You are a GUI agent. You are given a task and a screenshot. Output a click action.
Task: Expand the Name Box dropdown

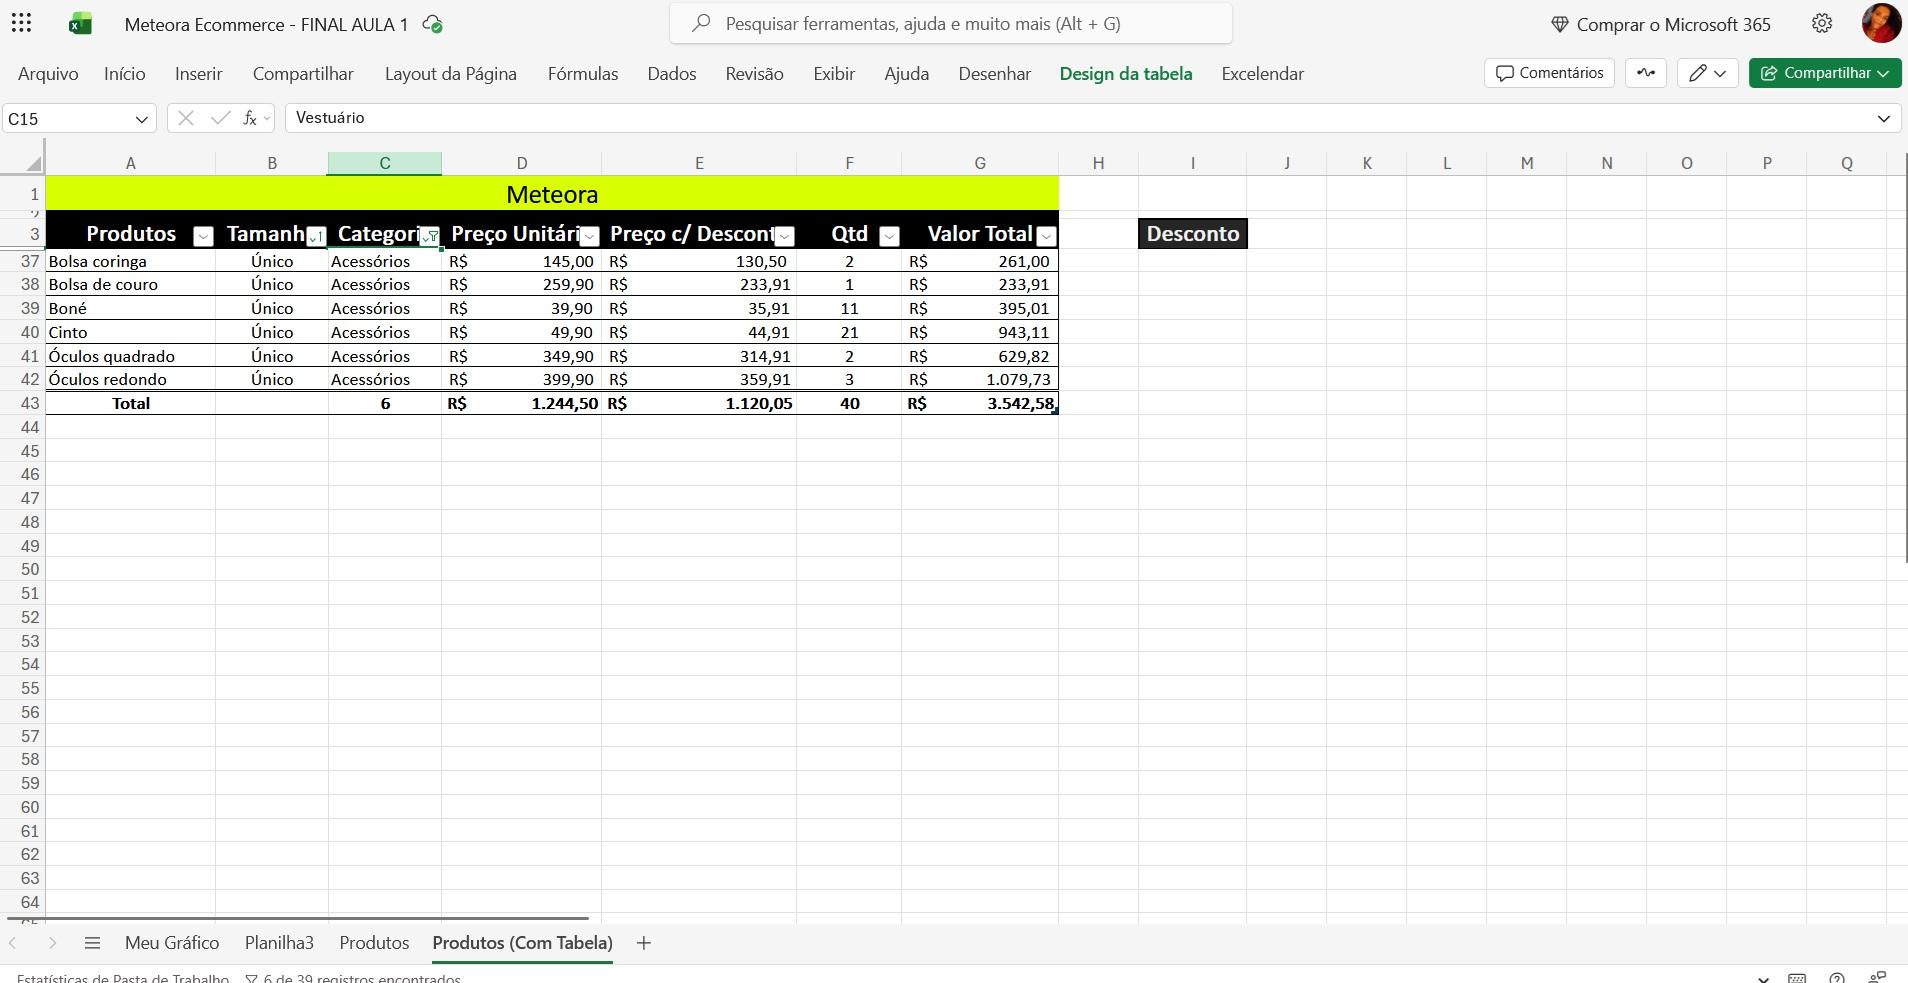pos(141,119)
